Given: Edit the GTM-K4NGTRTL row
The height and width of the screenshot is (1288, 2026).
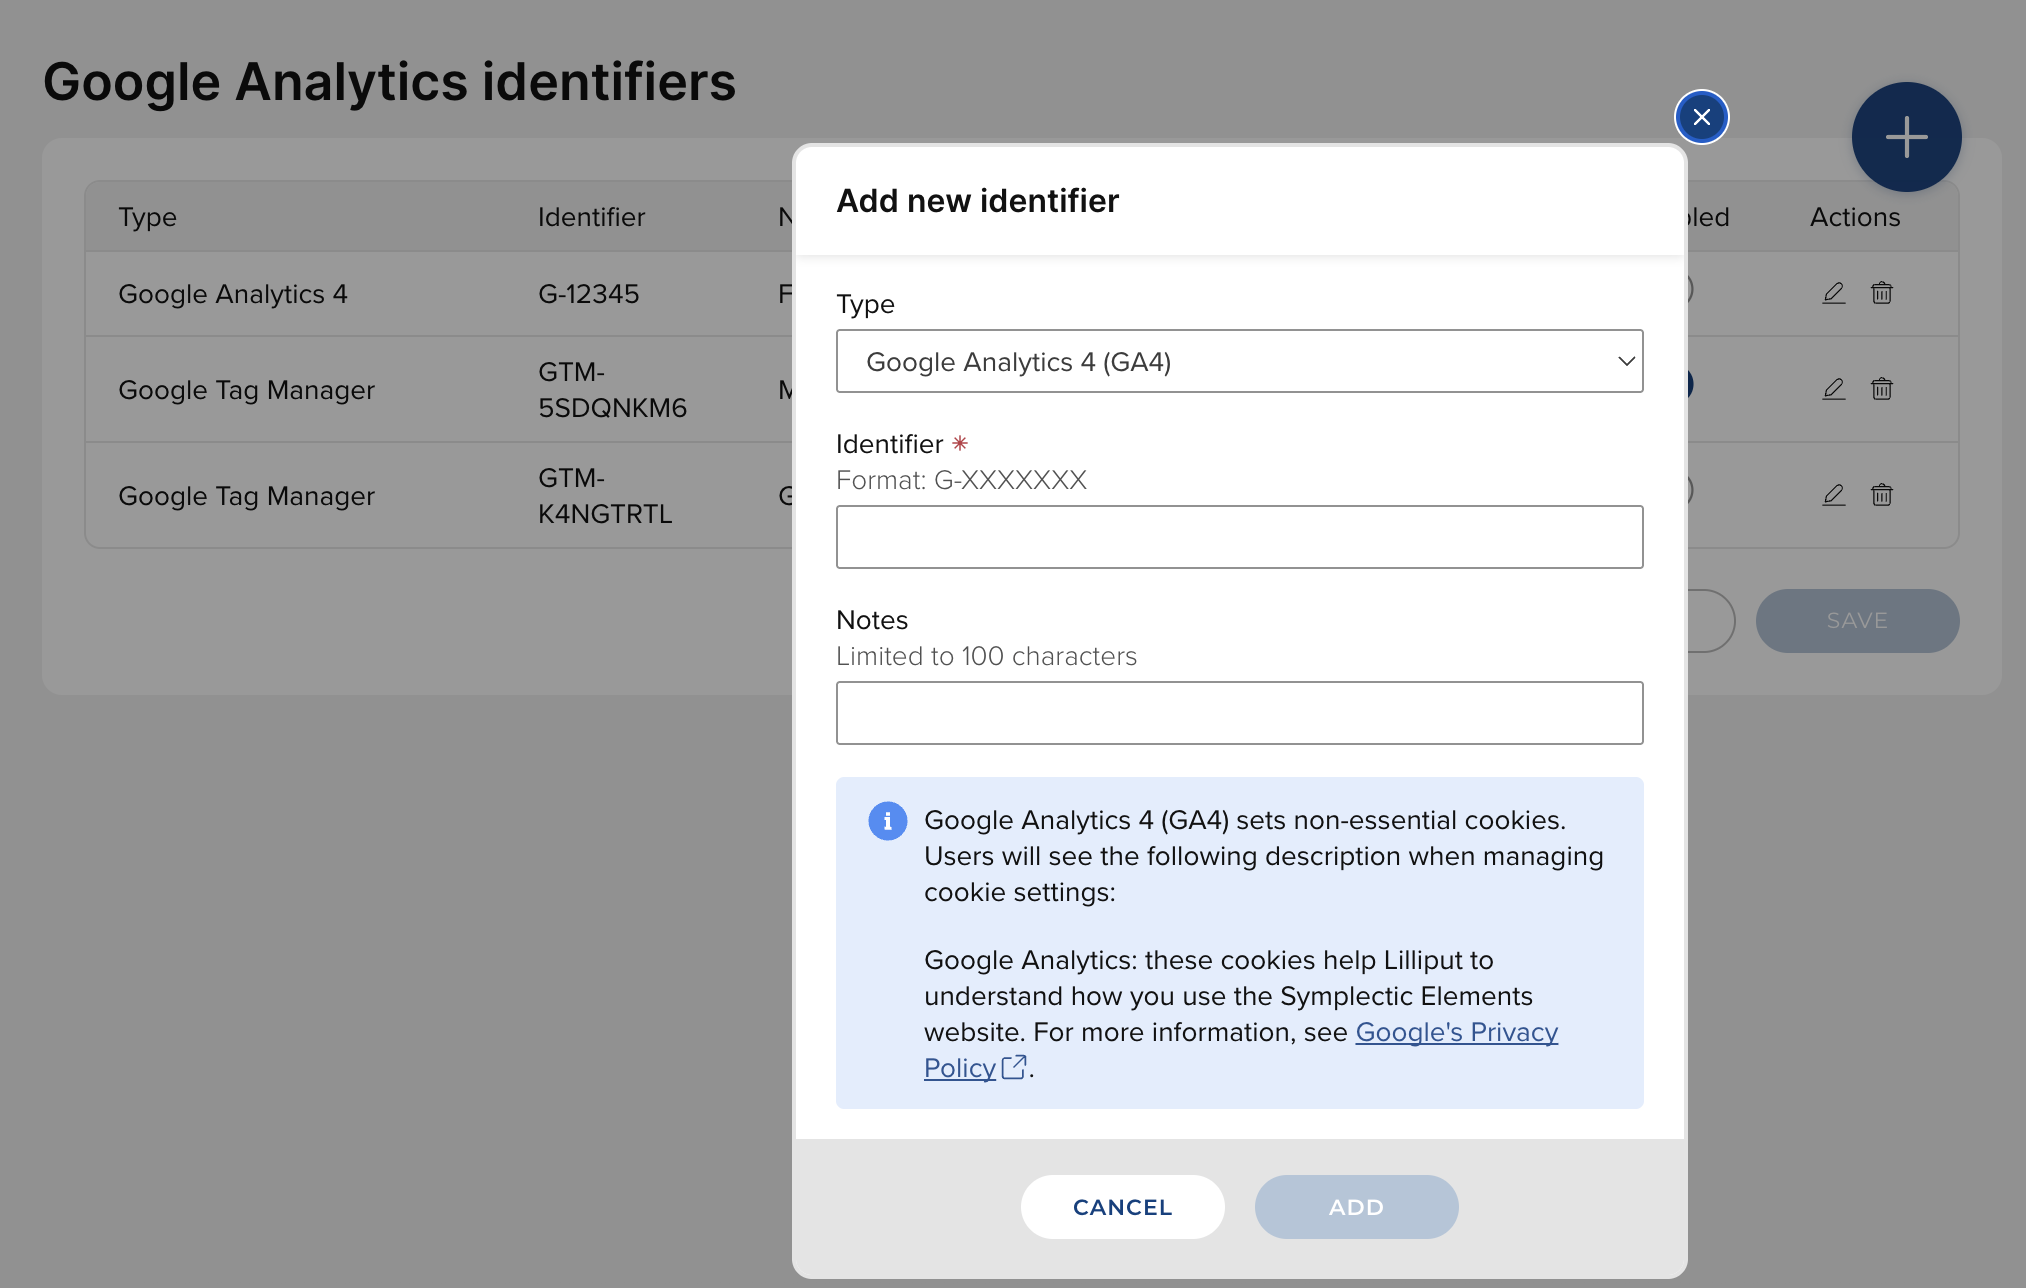Looking at the screenshot, I should click(1833, 495).
